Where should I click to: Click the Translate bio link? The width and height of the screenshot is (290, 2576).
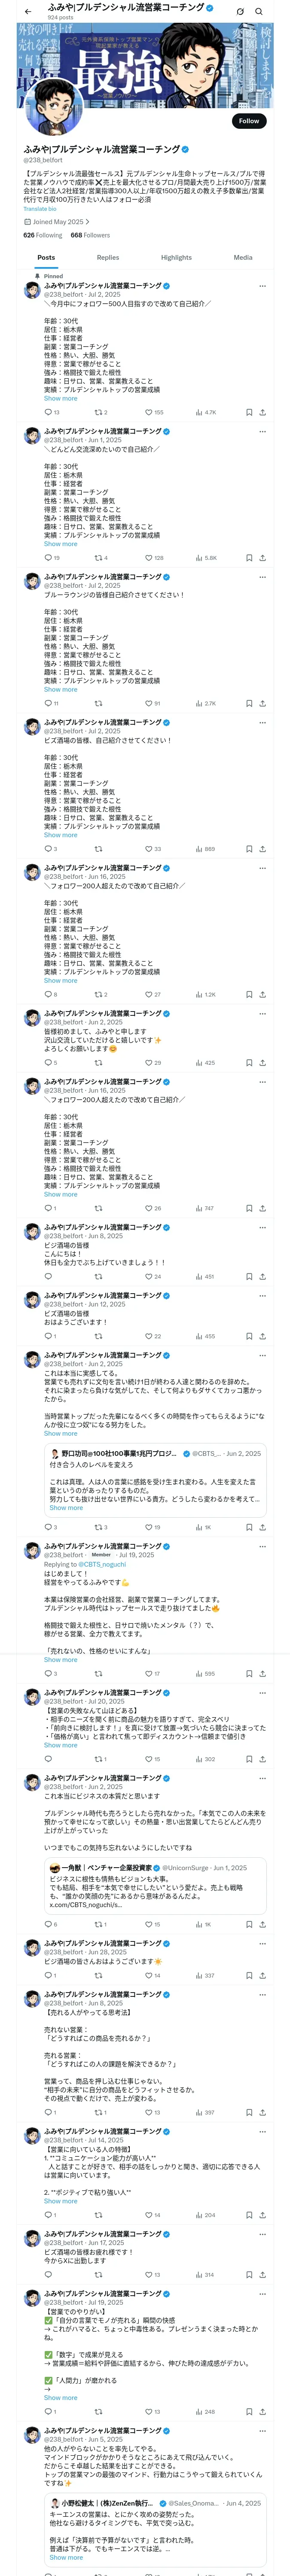pyautogui.click(x=40, y=209)
